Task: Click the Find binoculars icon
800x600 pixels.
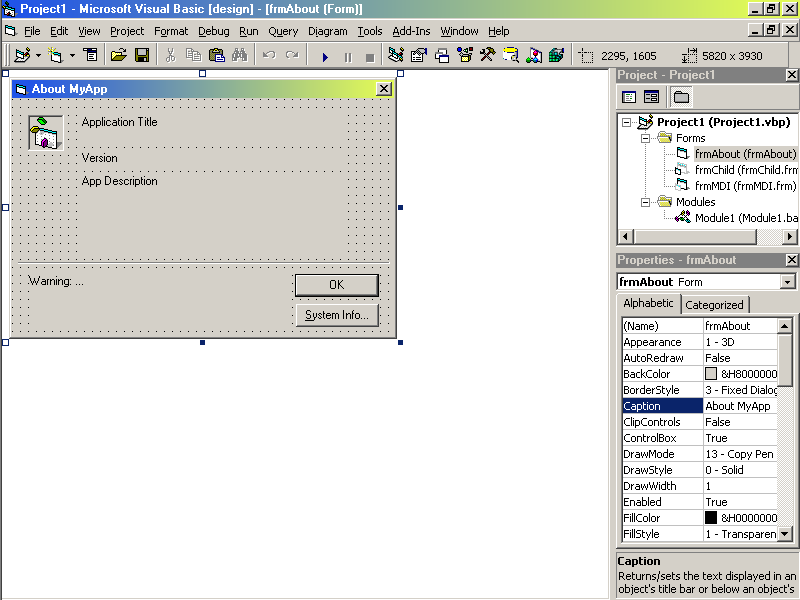Action: click(x=239, y=55)
